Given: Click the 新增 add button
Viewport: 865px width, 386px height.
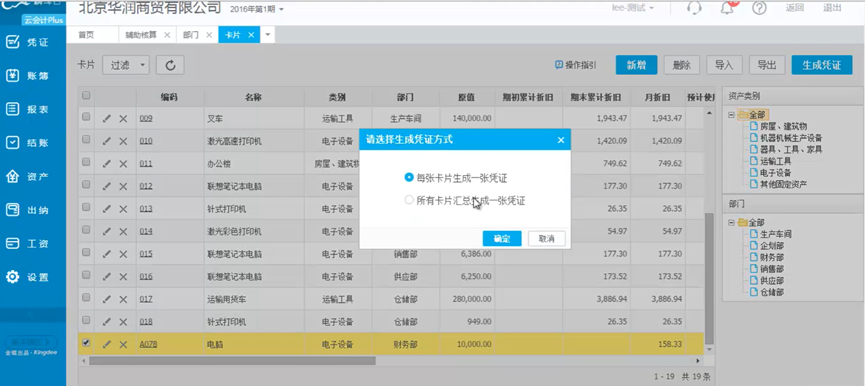Looking at the screenshot, I should 637,65.
